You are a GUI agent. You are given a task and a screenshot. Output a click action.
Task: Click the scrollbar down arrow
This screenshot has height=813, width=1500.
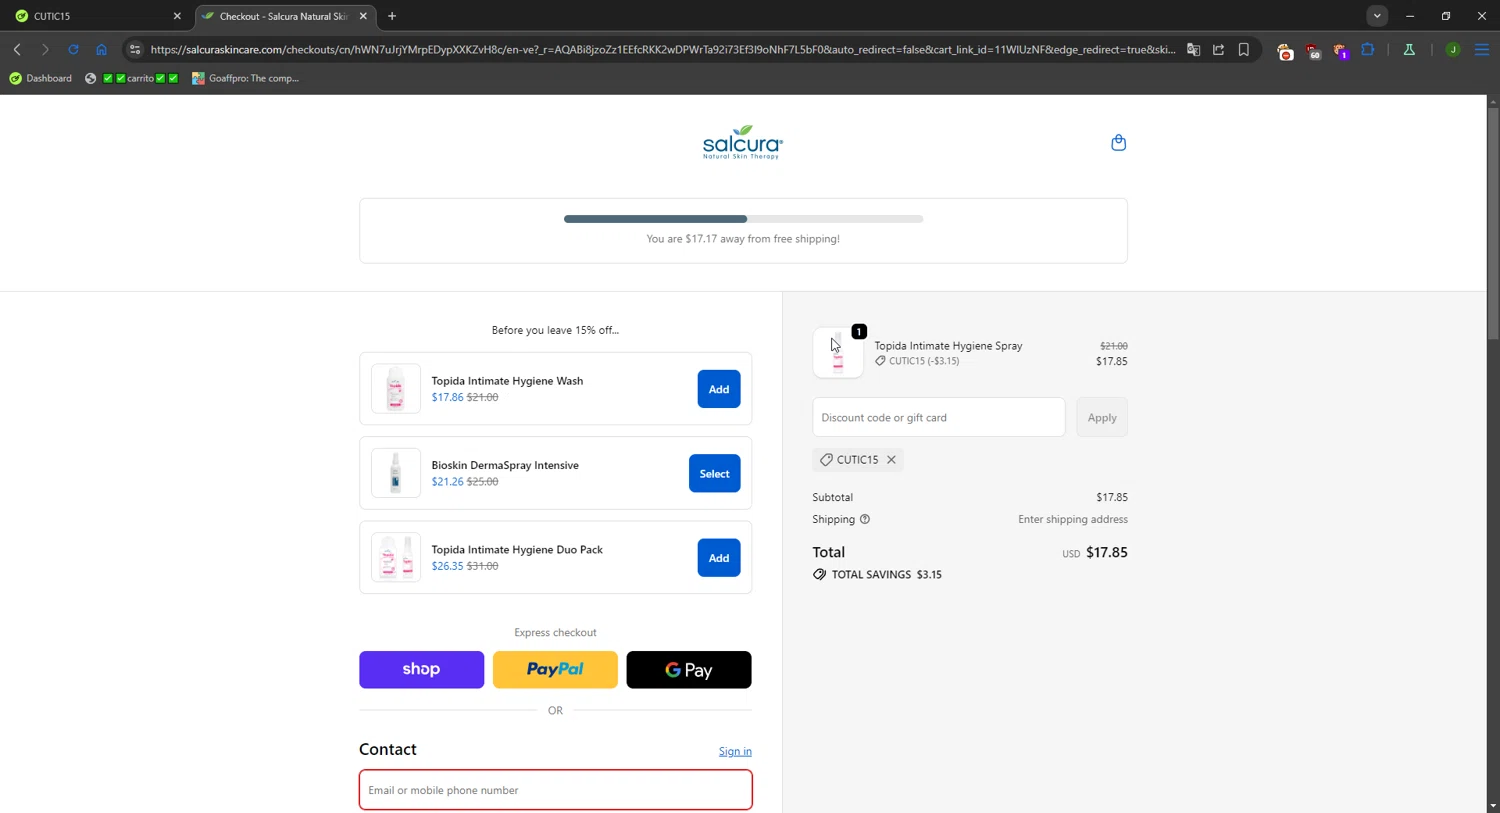(1493, 806)
